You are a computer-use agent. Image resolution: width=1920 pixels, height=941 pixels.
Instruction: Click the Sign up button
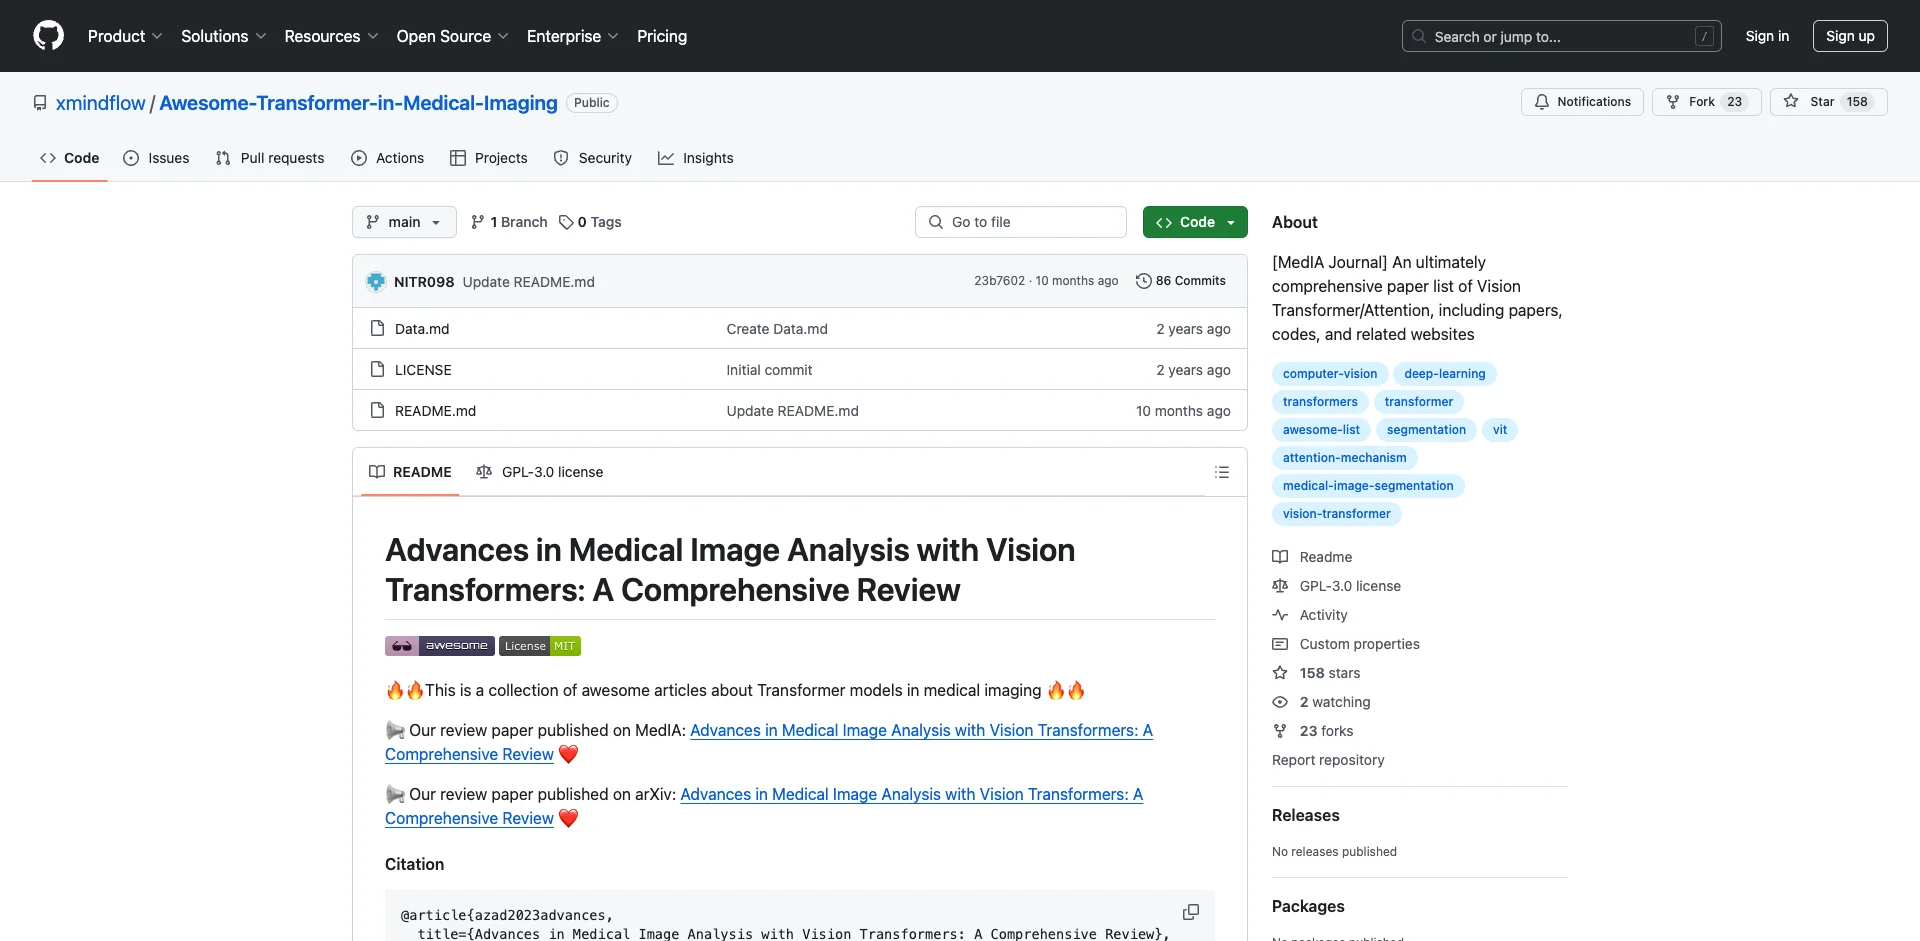[x=1850, y=36]
